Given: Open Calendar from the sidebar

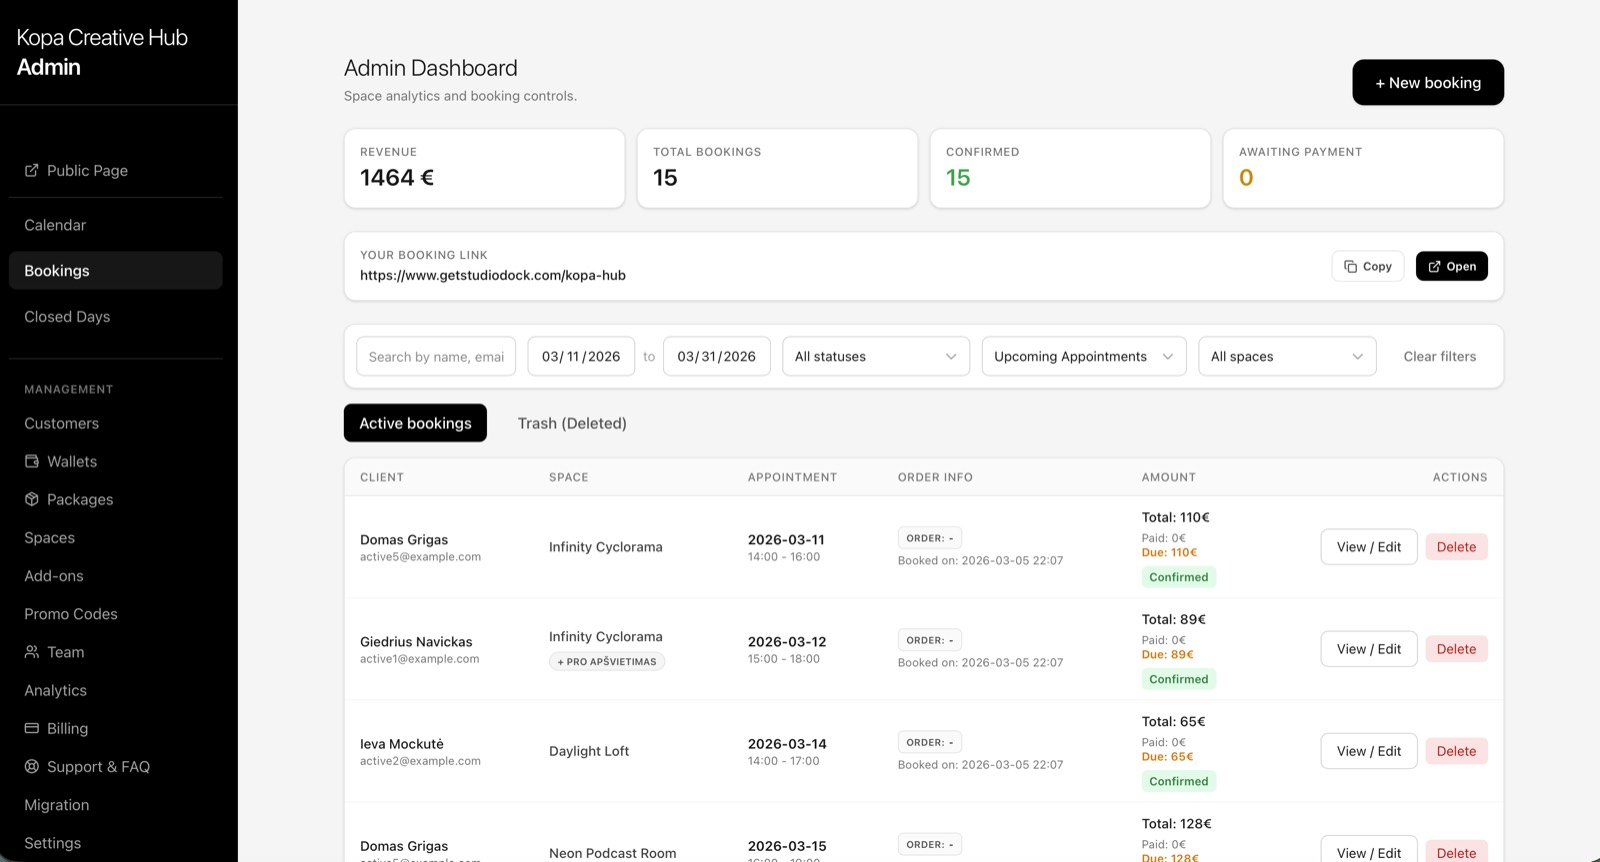Looking at the screenshot, I should tap(55, 226).
